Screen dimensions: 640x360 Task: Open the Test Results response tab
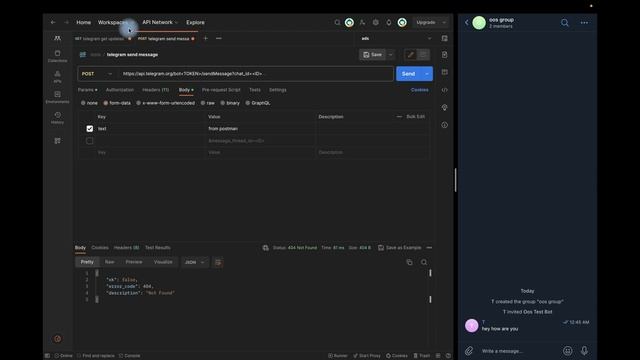click(x=158, y=248)
